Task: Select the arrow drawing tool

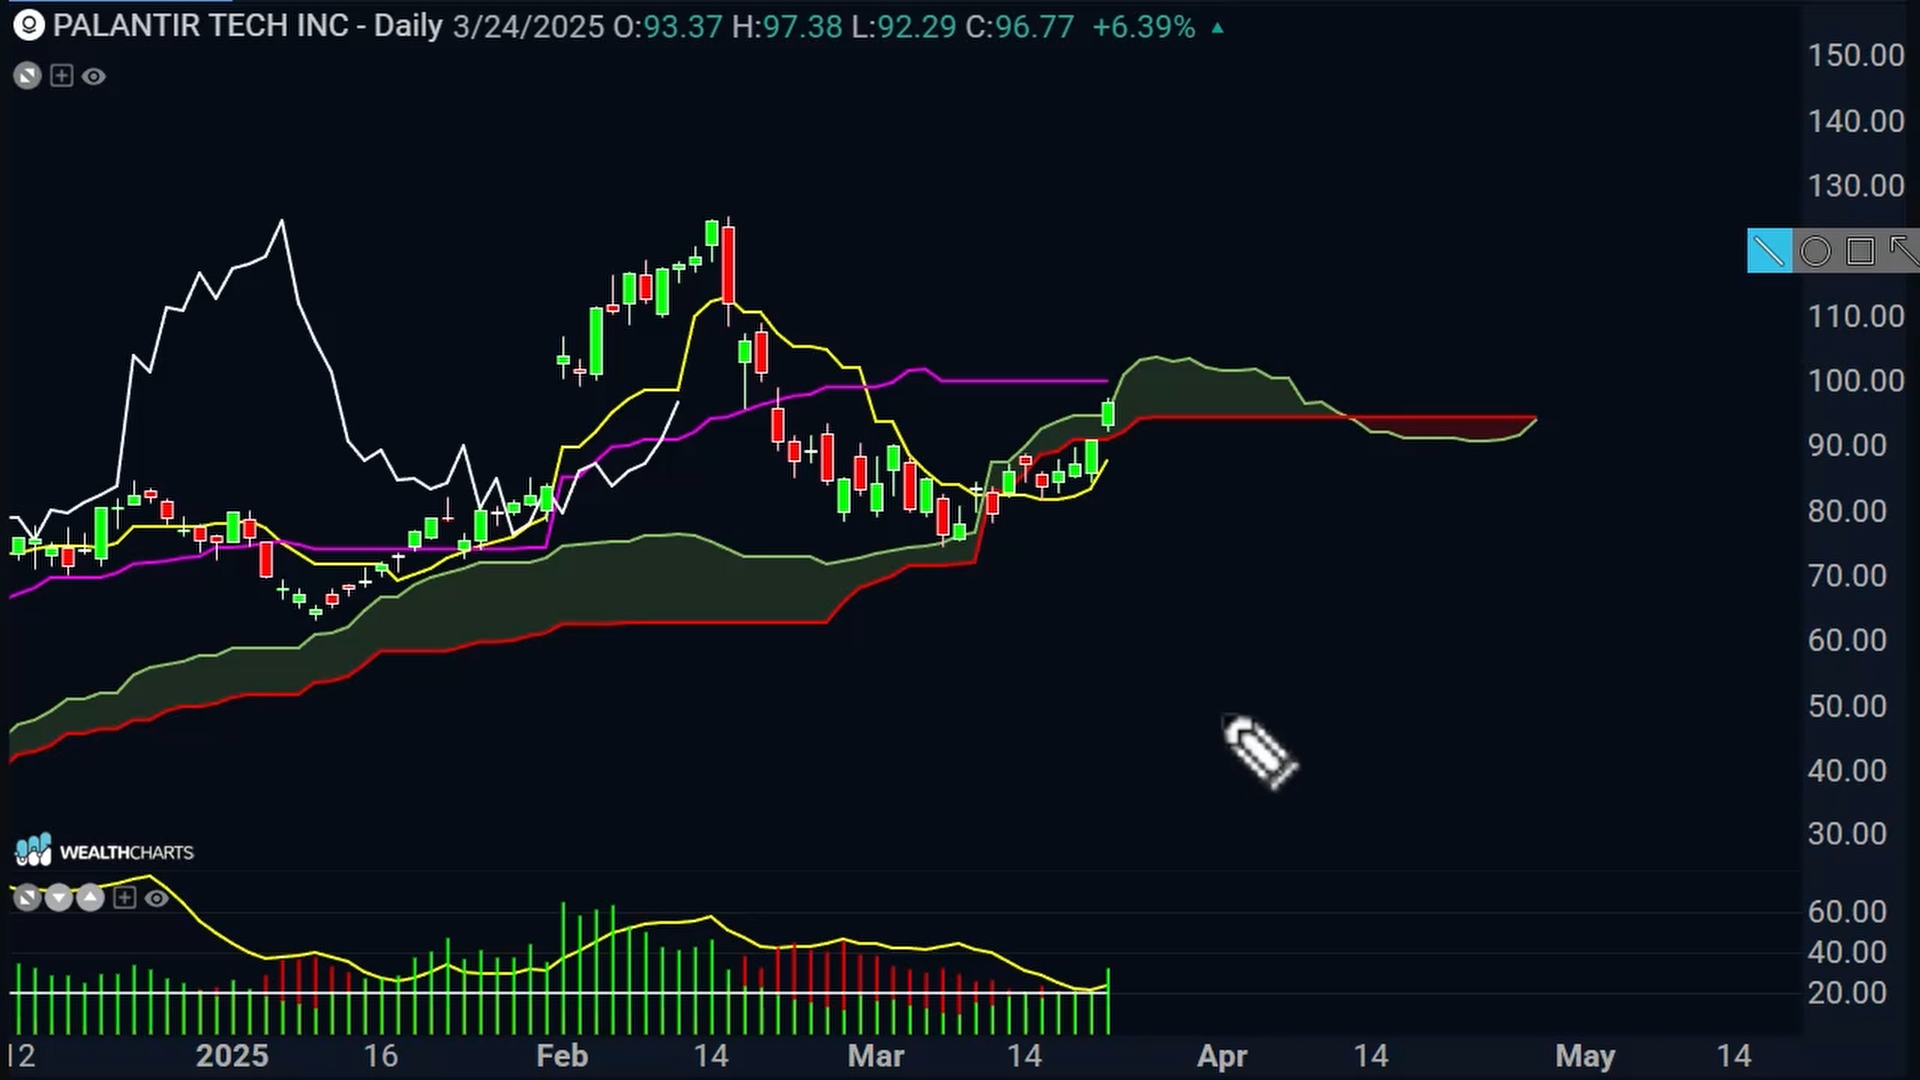Action: tap(1903, 251)
